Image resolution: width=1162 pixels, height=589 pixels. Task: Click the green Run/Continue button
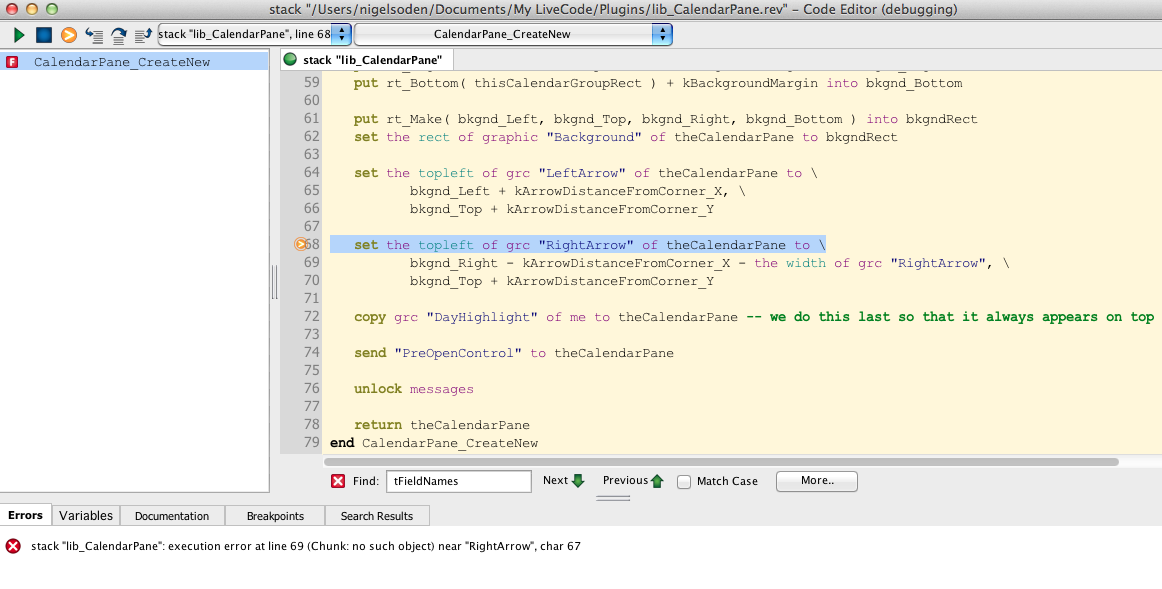(19, 35)
